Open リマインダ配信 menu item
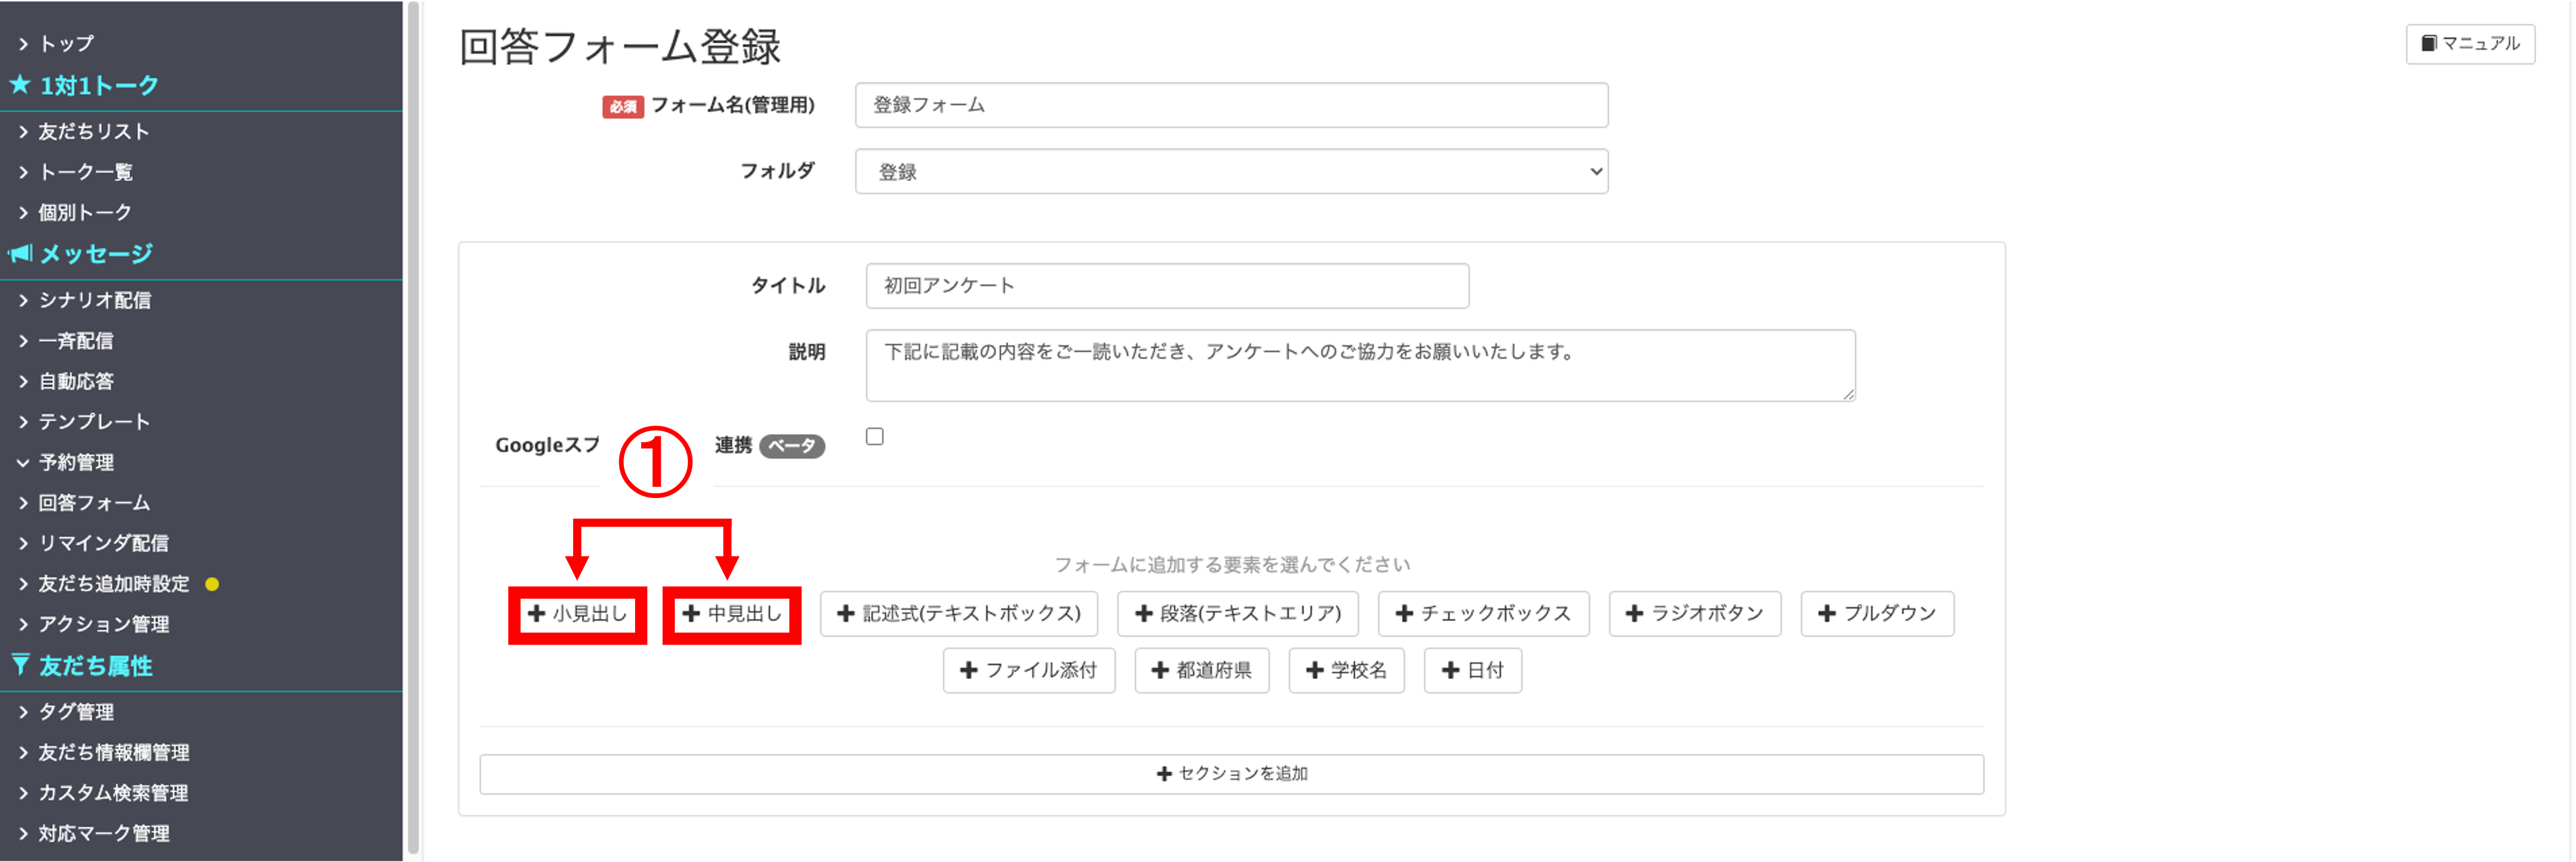Screen dimensions: 2576x862 [x=103, y=543]
